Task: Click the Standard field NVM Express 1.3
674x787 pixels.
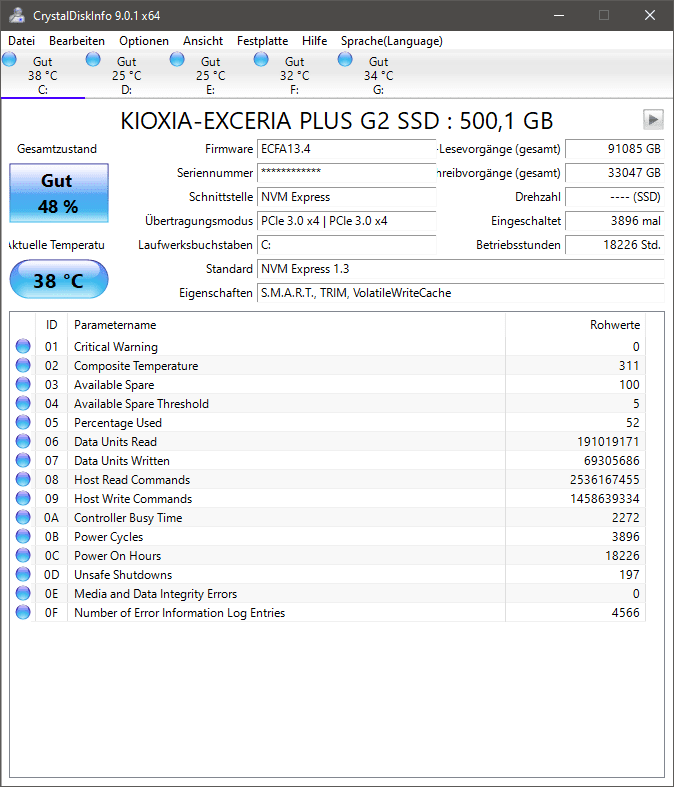Action: tap(461, 269)
